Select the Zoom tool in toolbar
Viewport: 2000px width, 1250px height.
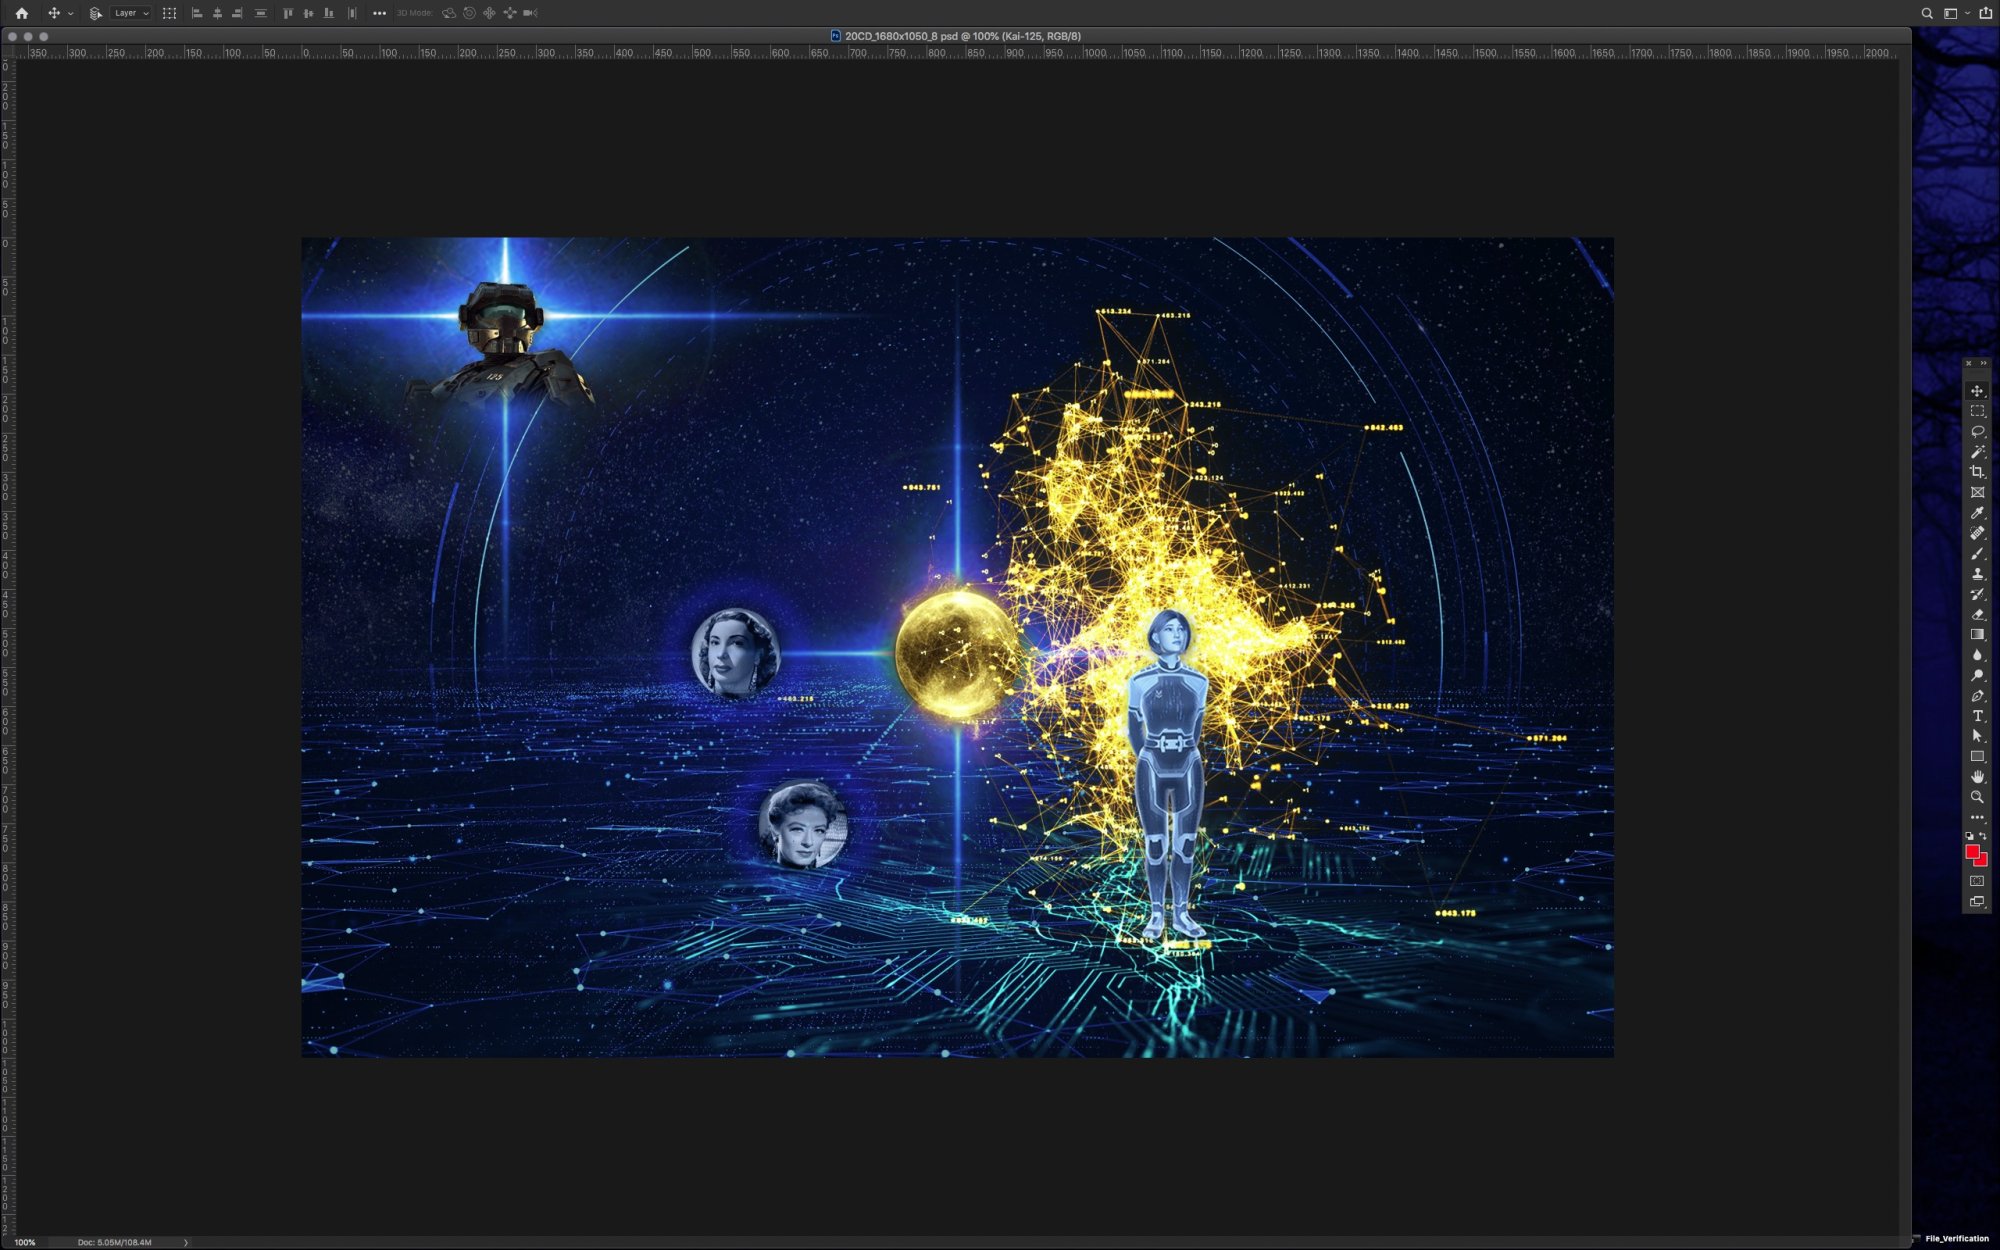point(1977,797)
